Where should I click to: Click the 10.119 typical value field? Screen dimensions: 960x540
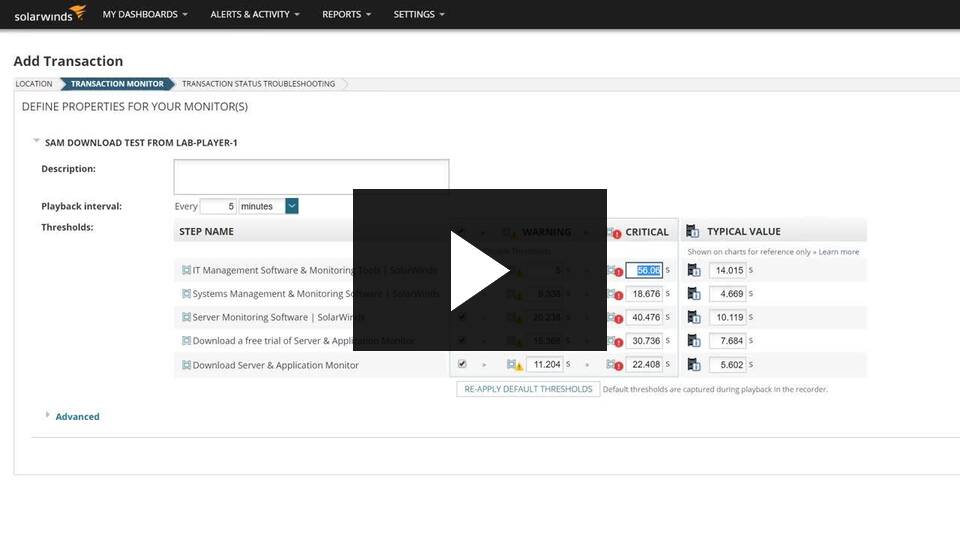click(x=727, y=317)
